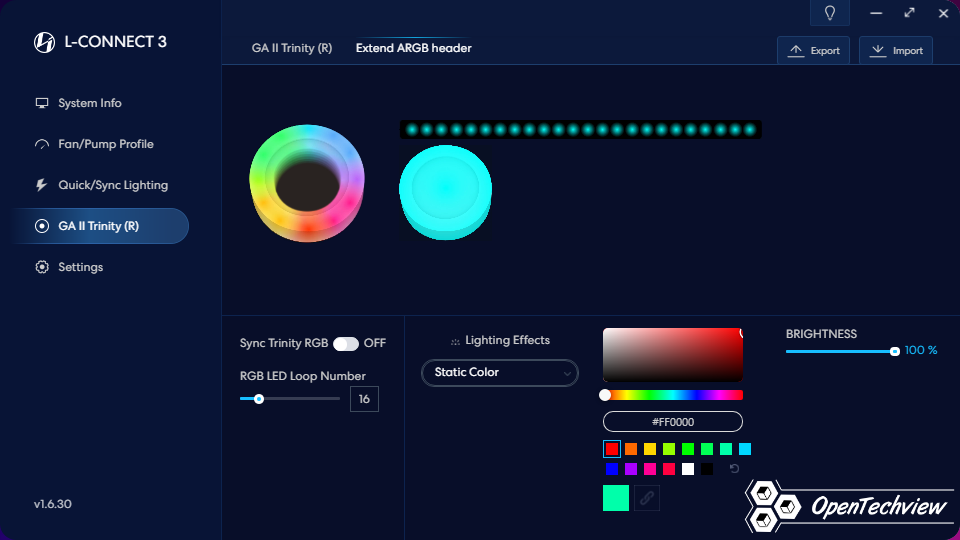Select the spring green preset swatch
The width and height of the screenshot is (960, 540).
(707, 449)
